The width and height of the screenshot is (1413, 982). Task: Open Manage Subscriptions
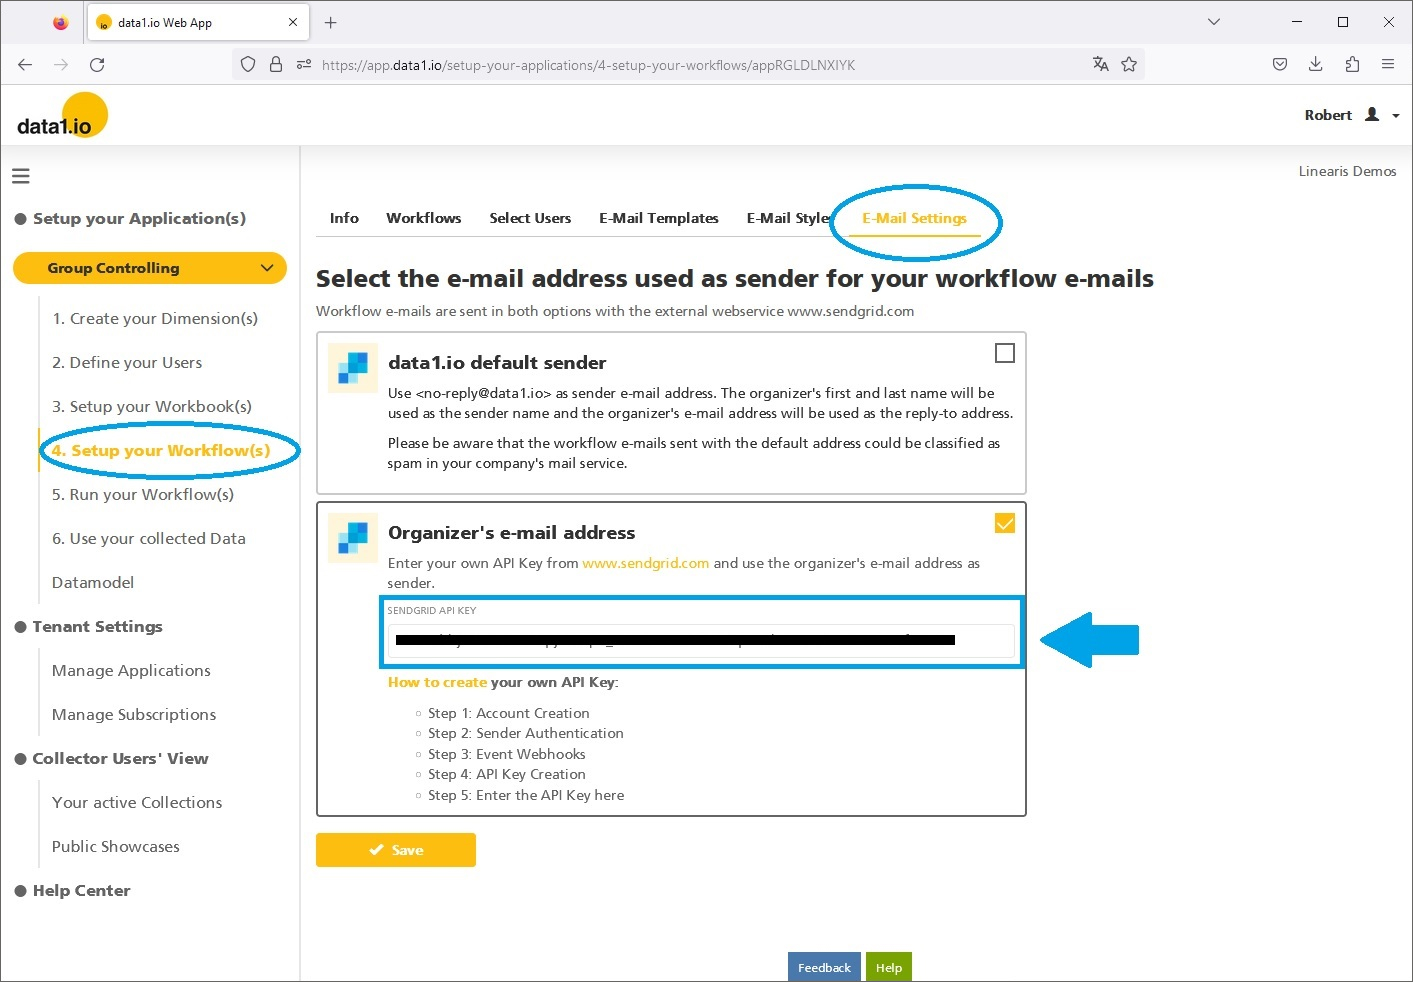(134, 714)
